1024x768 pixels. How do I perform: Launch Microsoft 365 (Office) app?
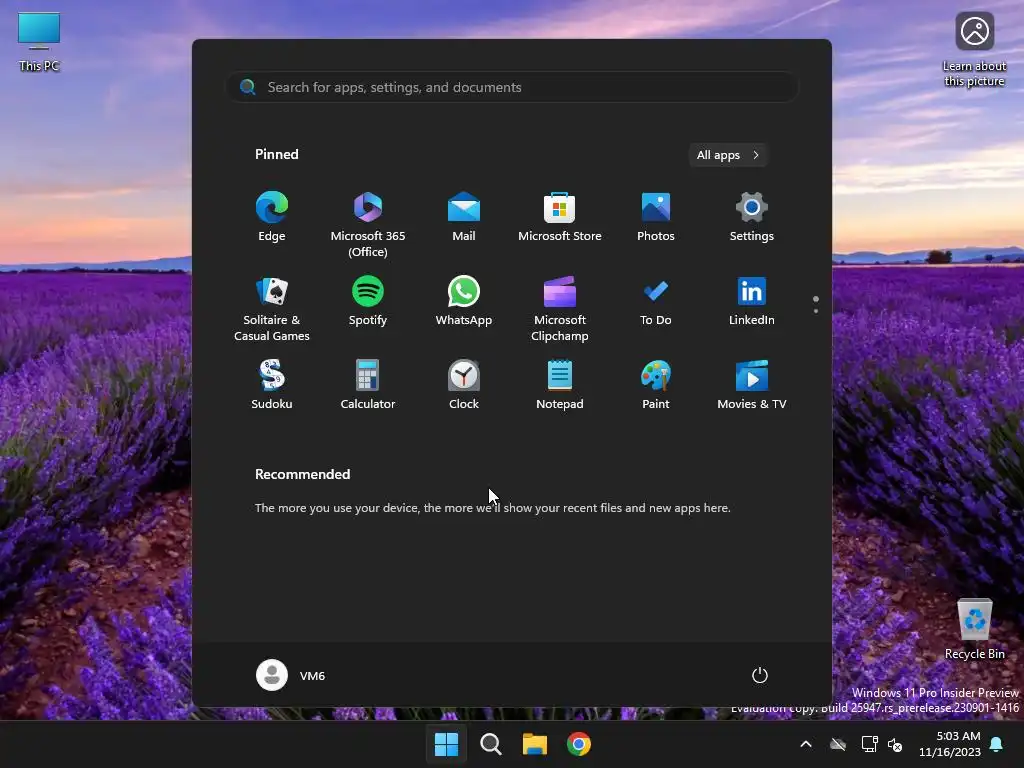tap(368, 225)
